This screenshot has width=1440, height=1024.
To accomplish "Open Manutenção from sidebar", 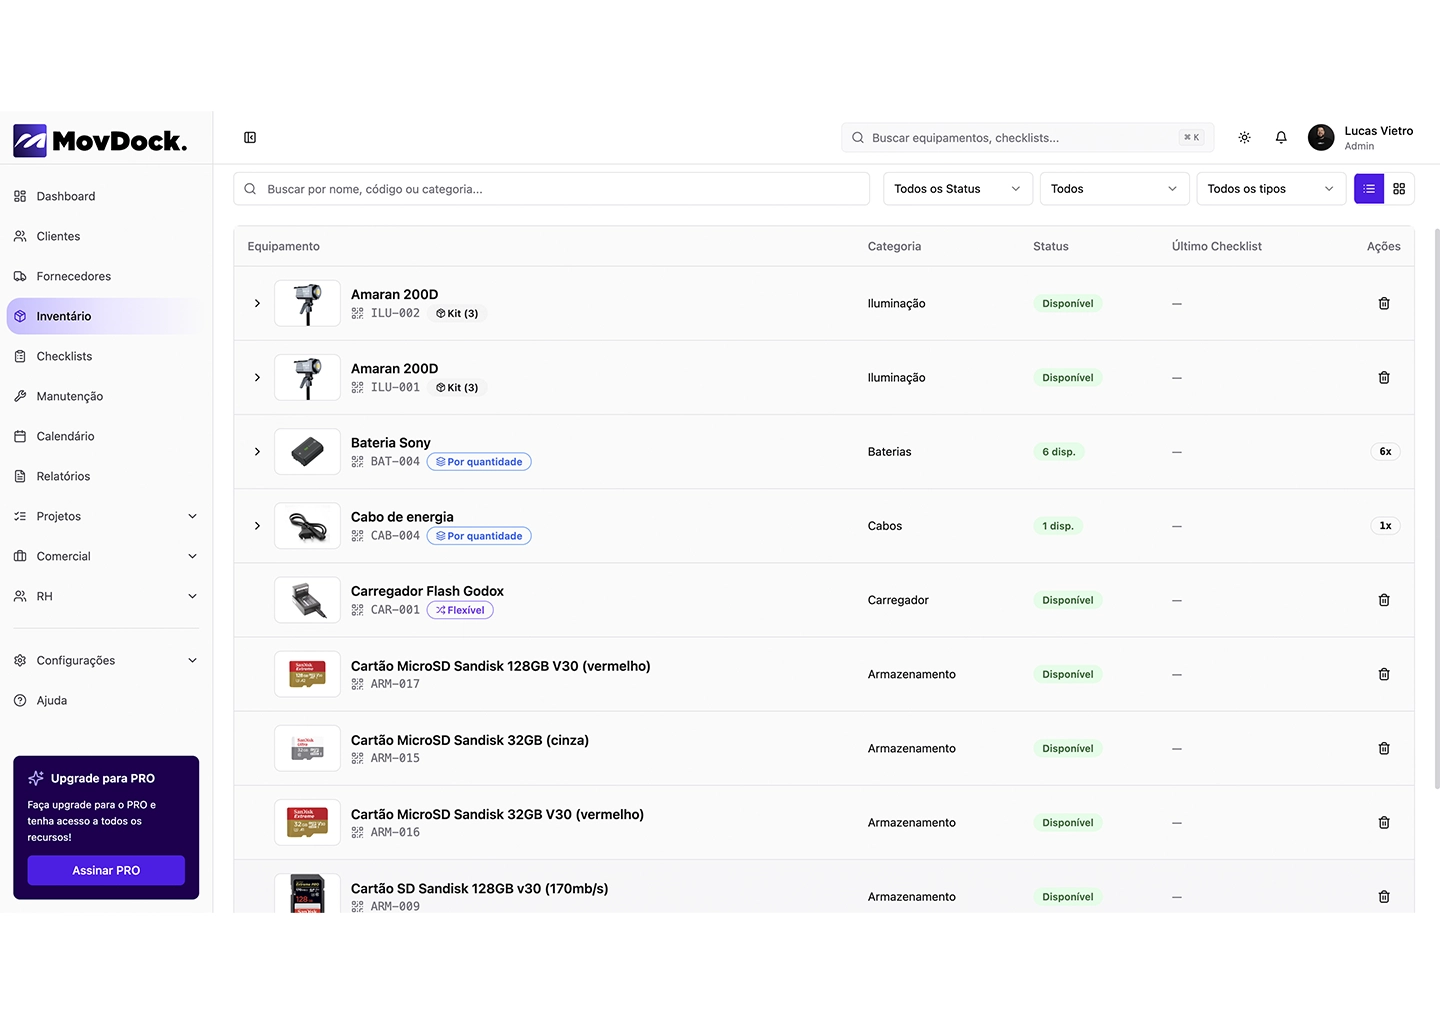I will tap(69, 397).
